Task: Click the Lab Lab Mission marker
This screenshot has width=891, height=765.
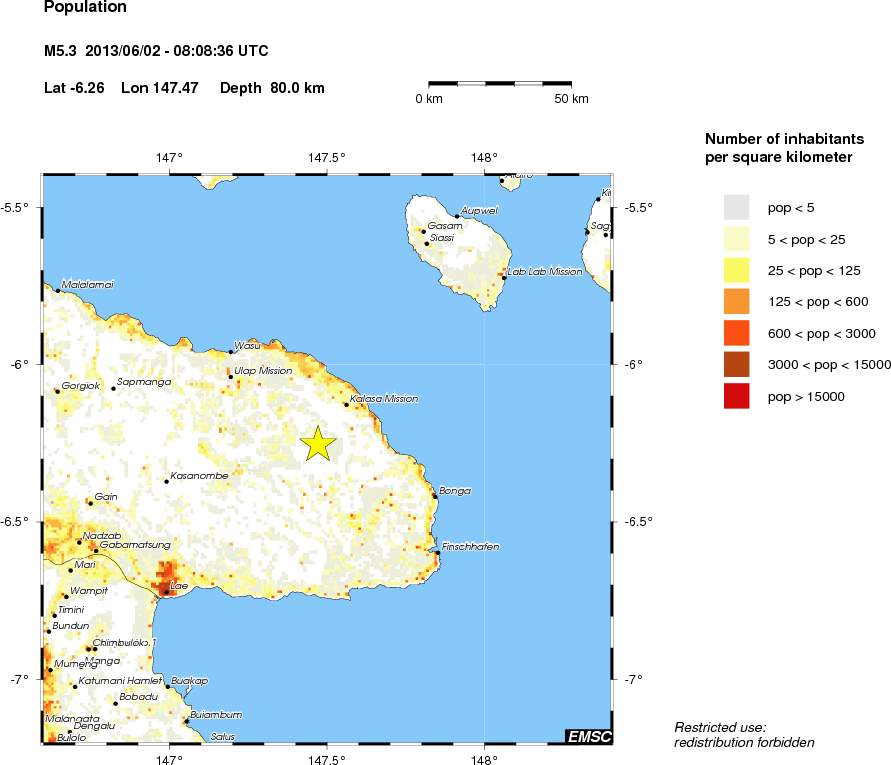Action: (x=504, y=277)
